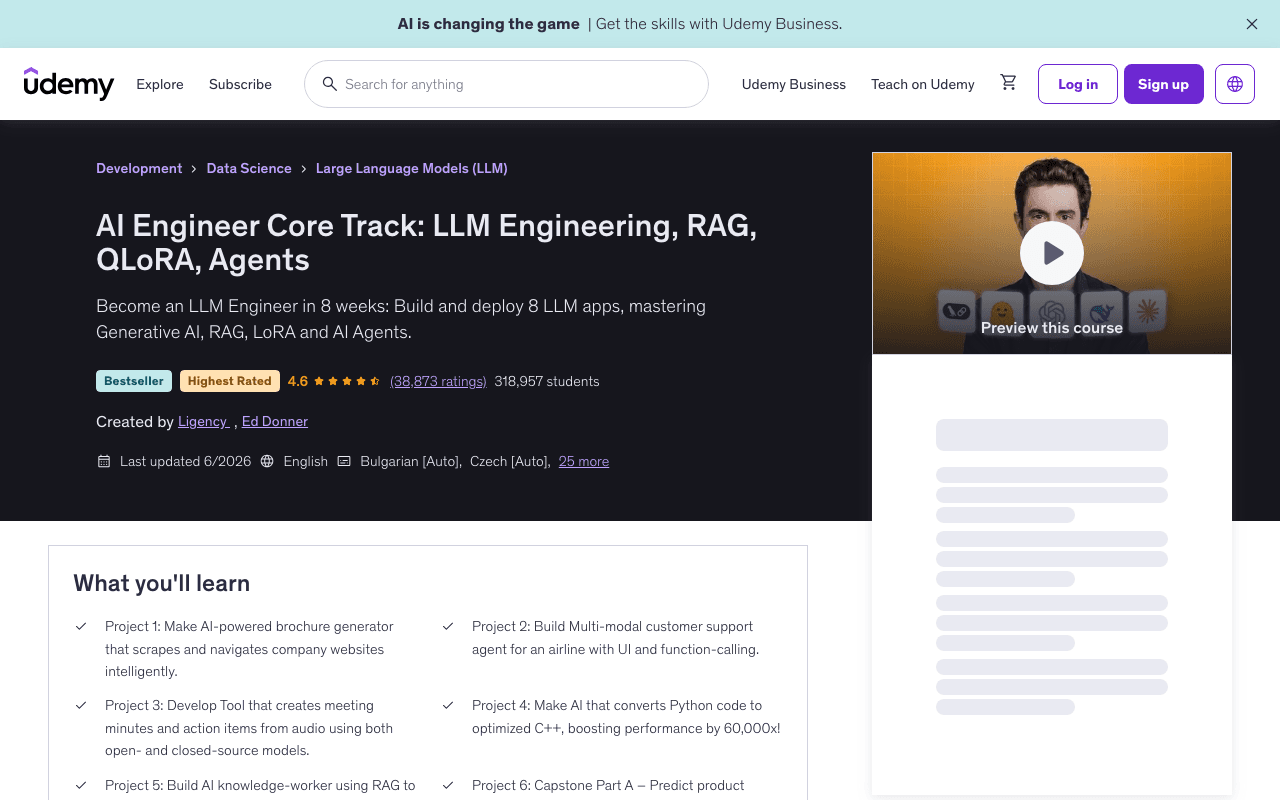Open the Explore menu

click(x=160, y=84)
